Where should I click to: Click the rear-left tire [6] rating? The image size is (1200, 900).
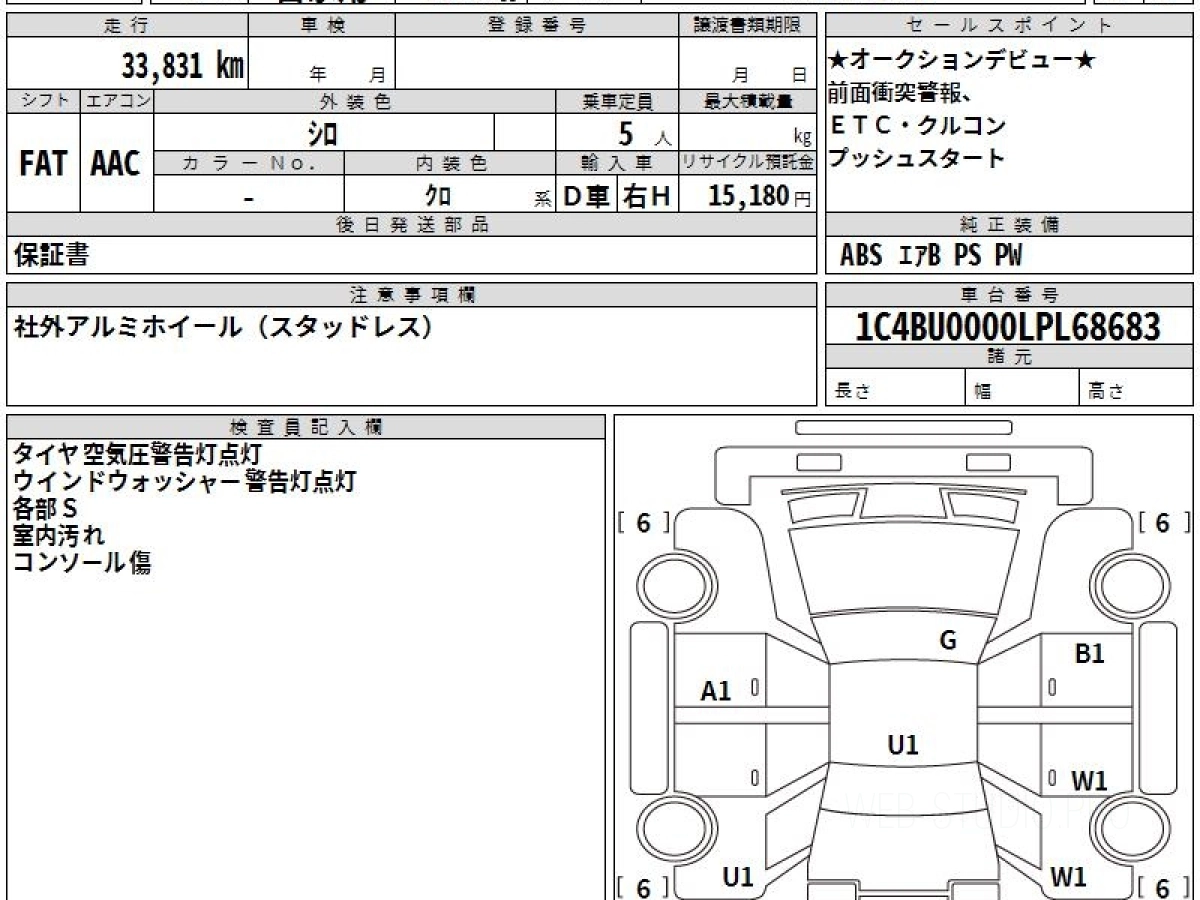pyautogui.click(x=643, y=887)
